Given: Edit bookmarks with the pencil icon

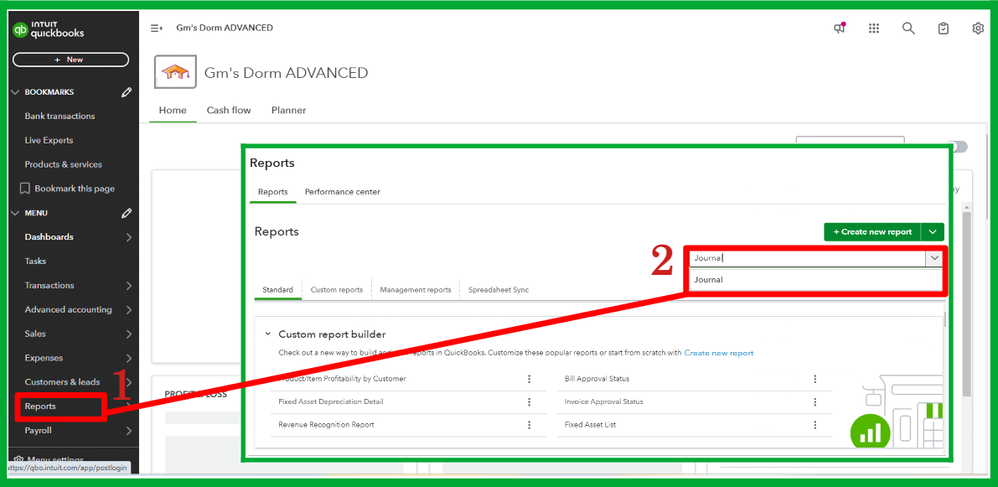Looking at the screenshot, I should (x=127, y=92).
